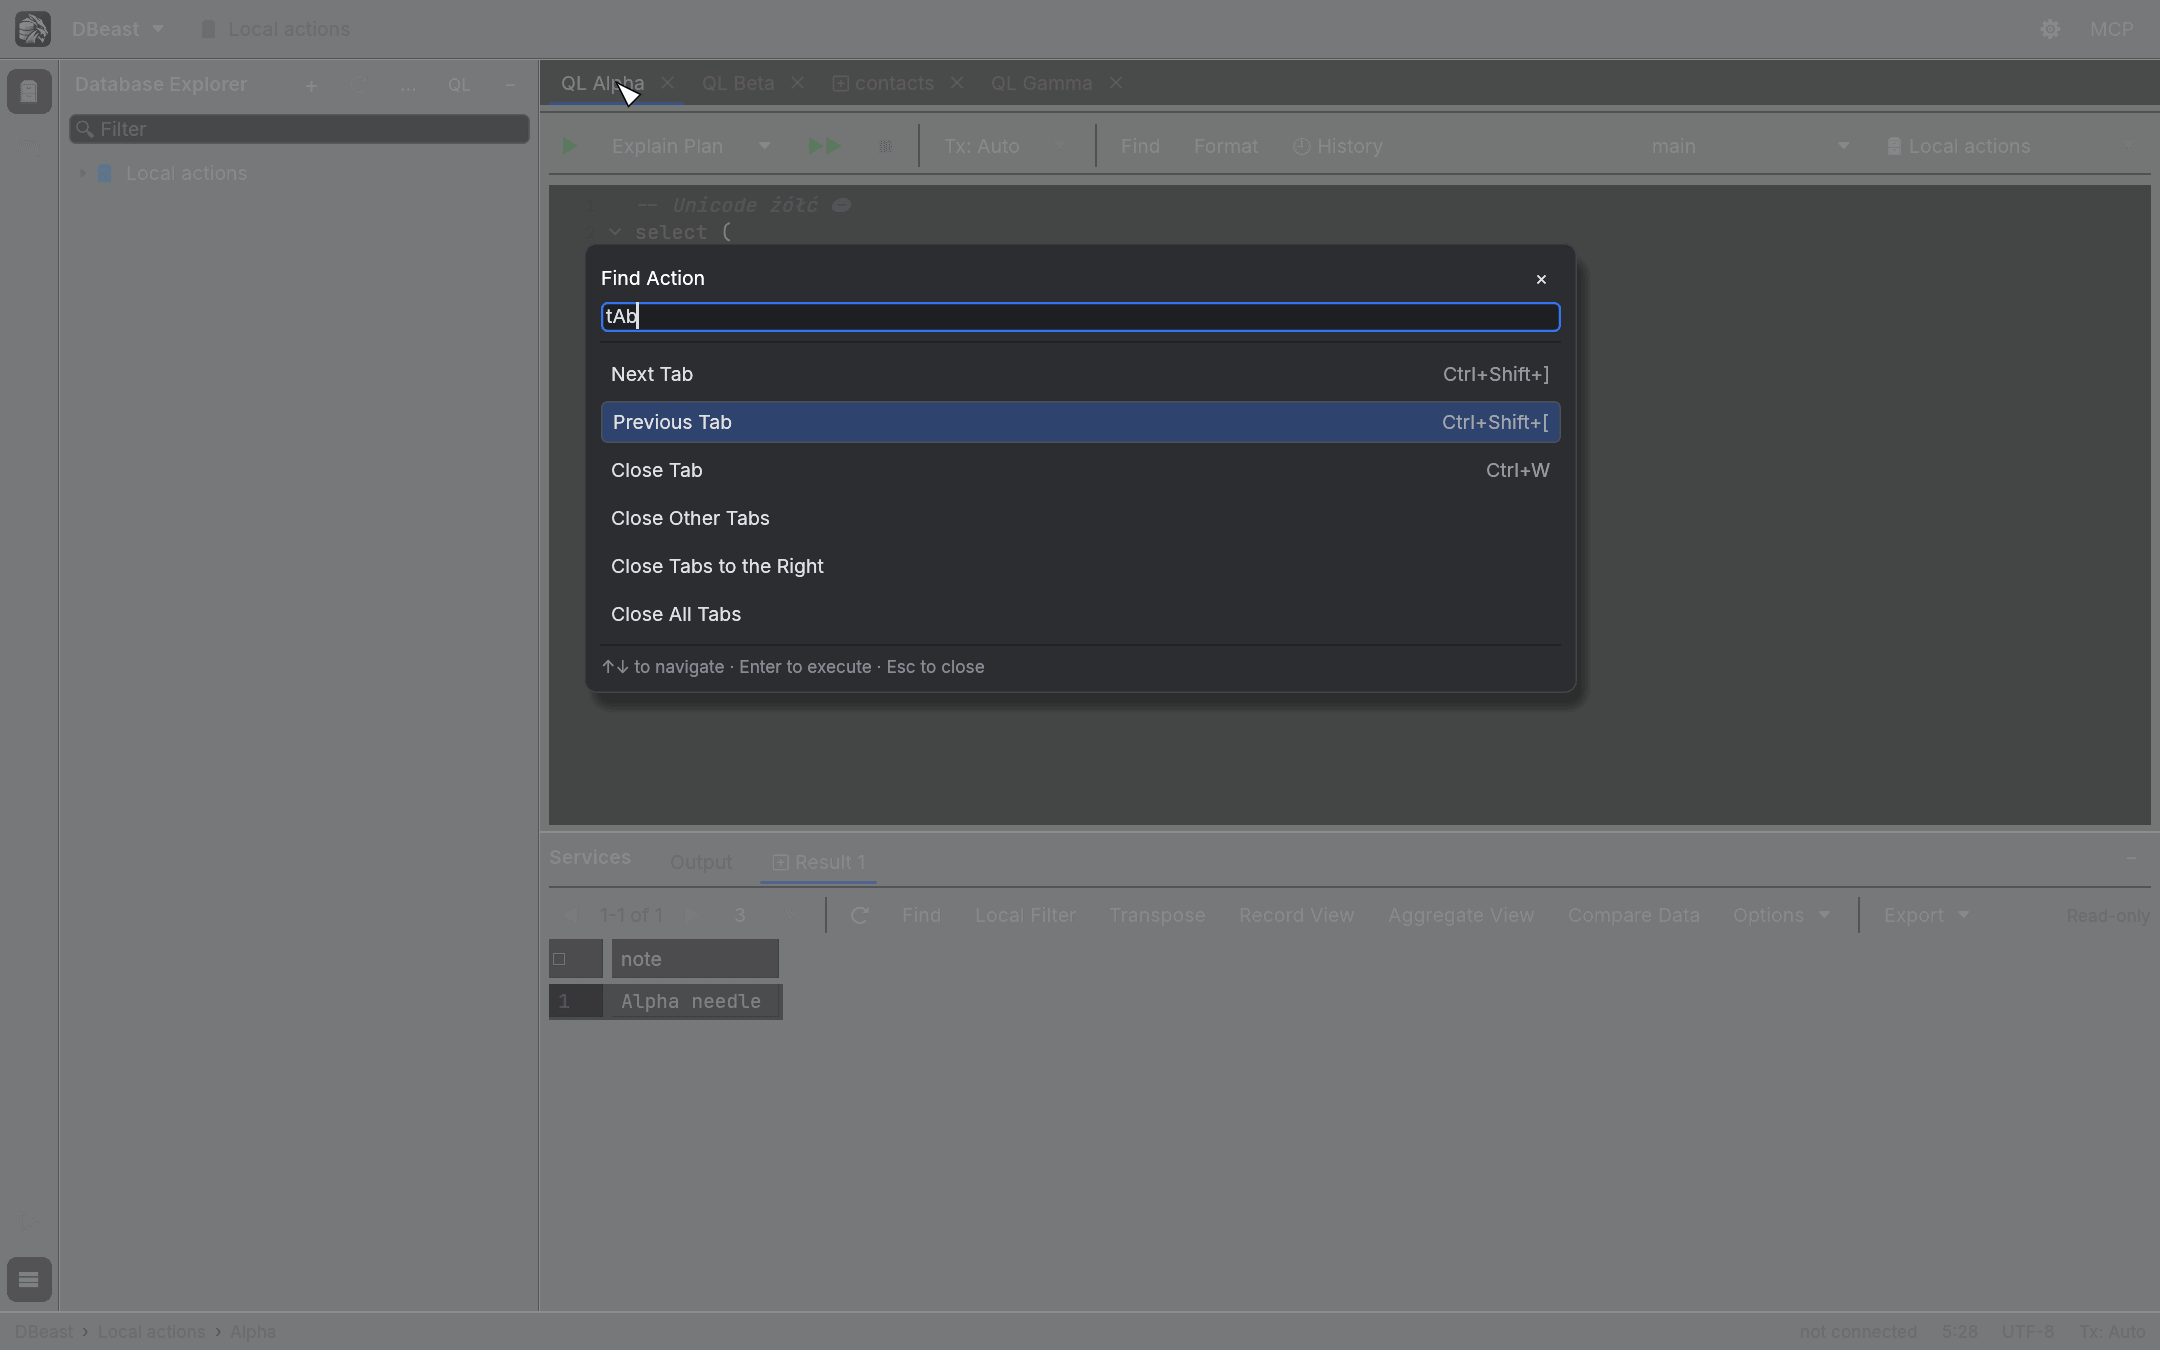Refresh results with the reload icon
The height and width of the screenshot is (1350, 2160).
(859, 916)
